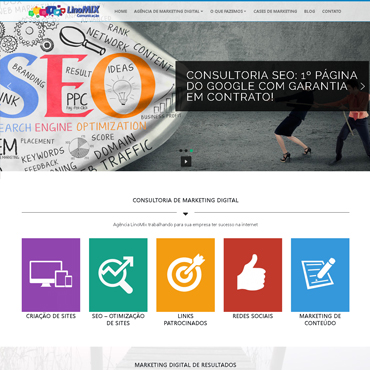This screenshot has width=370, height=370.
Task: Select the green SEO magnifier chart icon
Action: tap(118, 275)
